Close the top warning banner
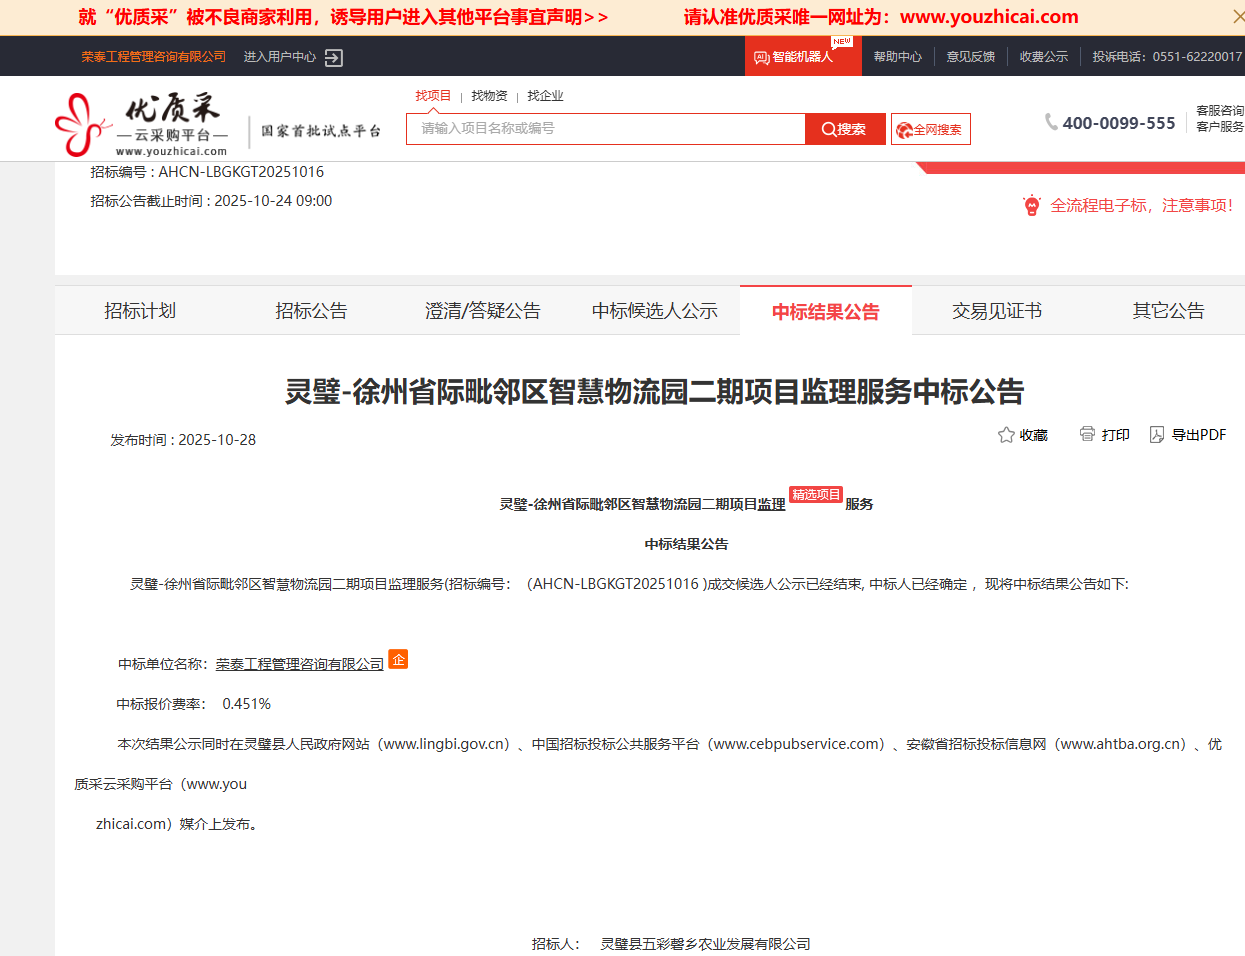 click(x=1238, y=17)
